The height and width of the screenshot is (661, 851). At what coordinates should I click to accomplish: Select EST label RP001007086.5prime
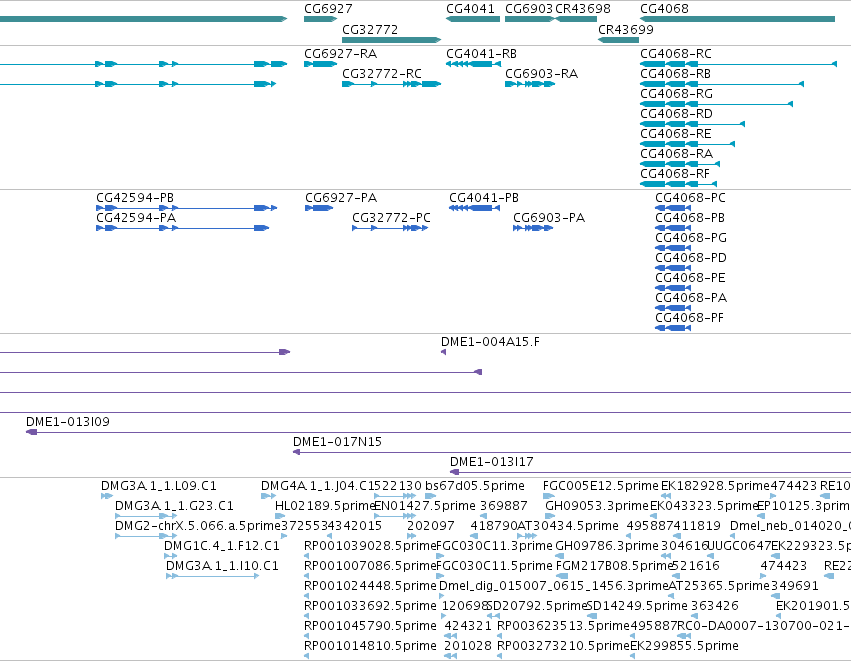[370, 566]
